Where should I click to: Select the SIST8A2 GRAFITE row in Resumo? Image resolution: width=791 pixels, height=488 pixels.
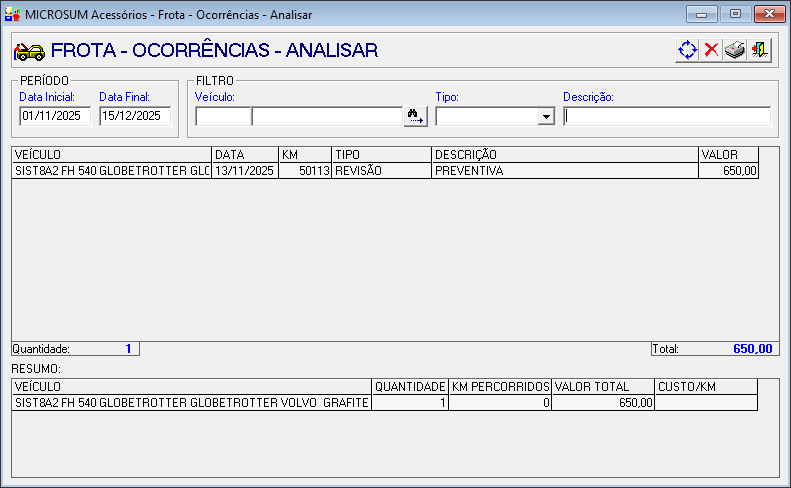tap(192, 403)
